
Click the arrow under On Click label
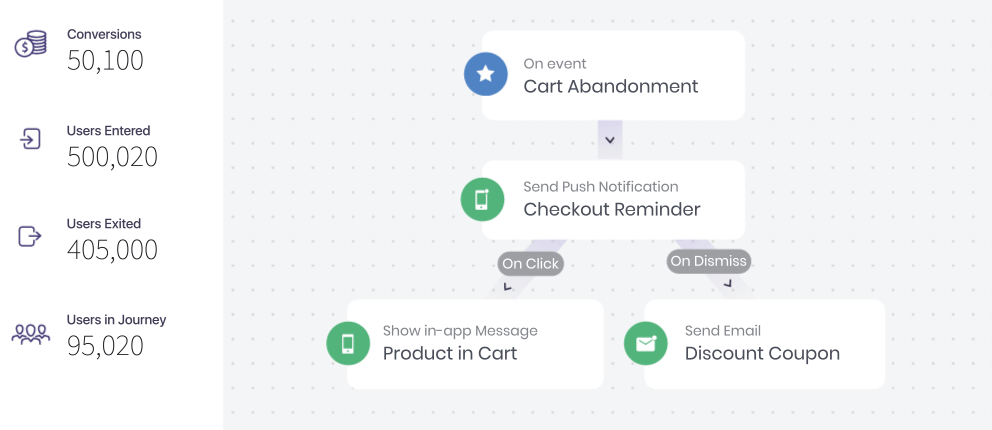pyautogui.click(x=507, y=286)
